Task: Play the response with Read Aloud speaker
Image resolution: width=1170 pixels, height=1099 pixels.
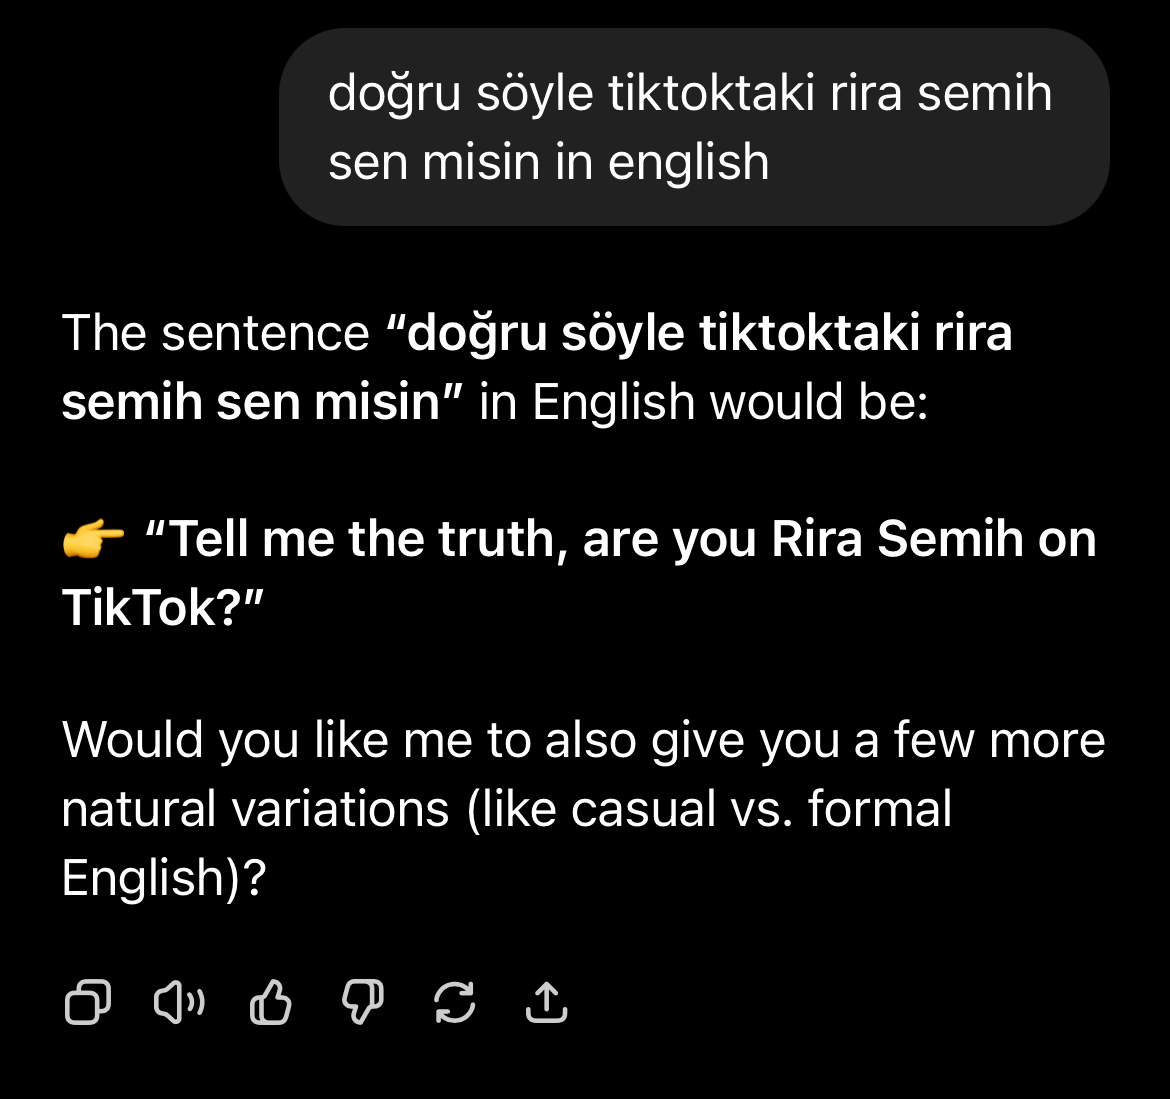Action: (179, 1002)
